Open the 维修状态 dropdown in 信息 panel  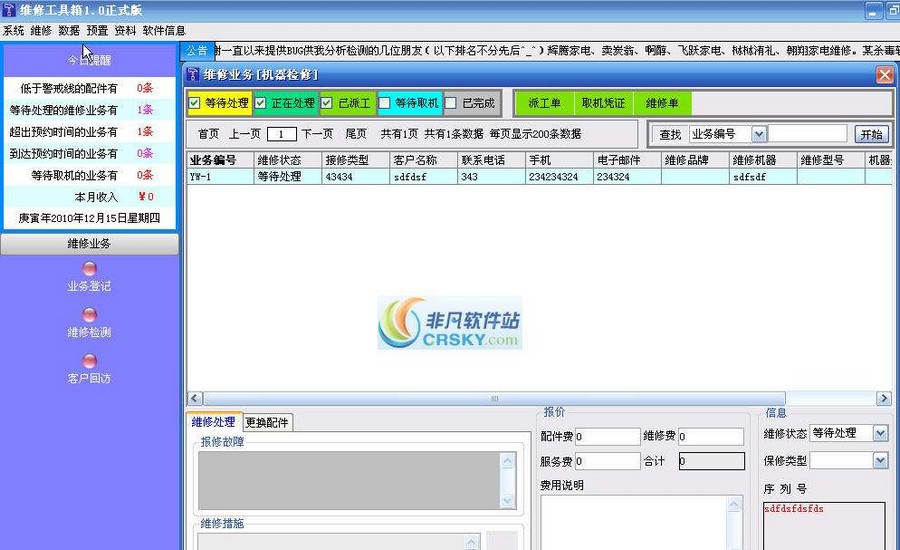880,433
